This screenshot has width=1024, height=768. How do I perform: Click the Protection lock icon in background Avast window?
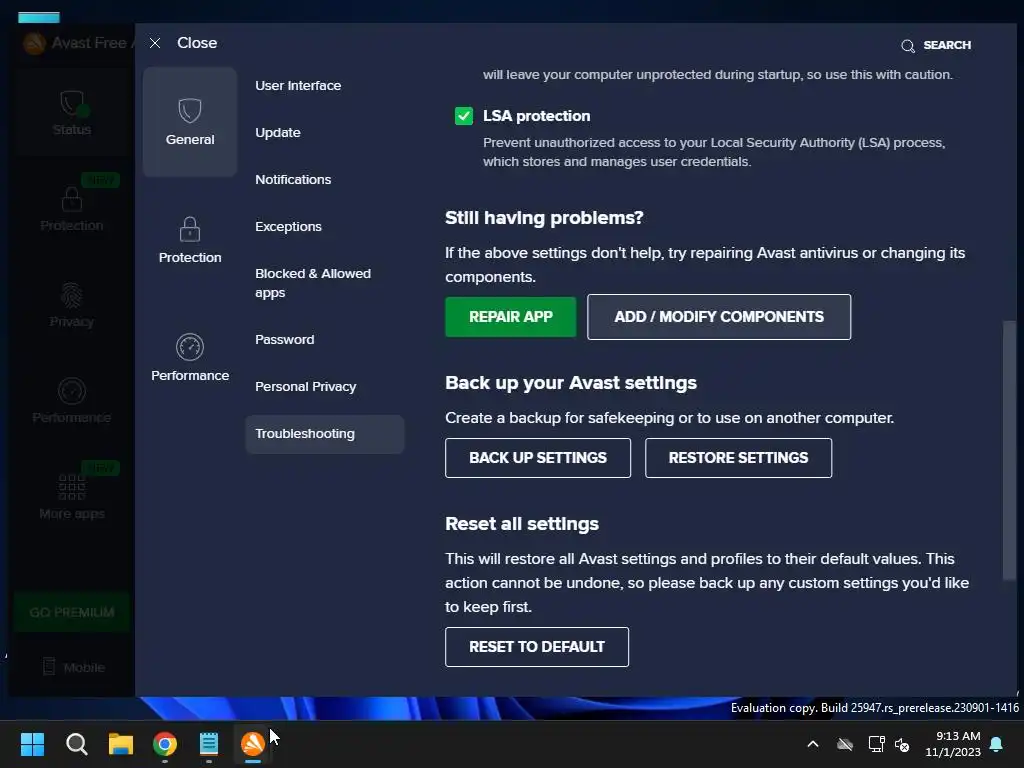72,199
